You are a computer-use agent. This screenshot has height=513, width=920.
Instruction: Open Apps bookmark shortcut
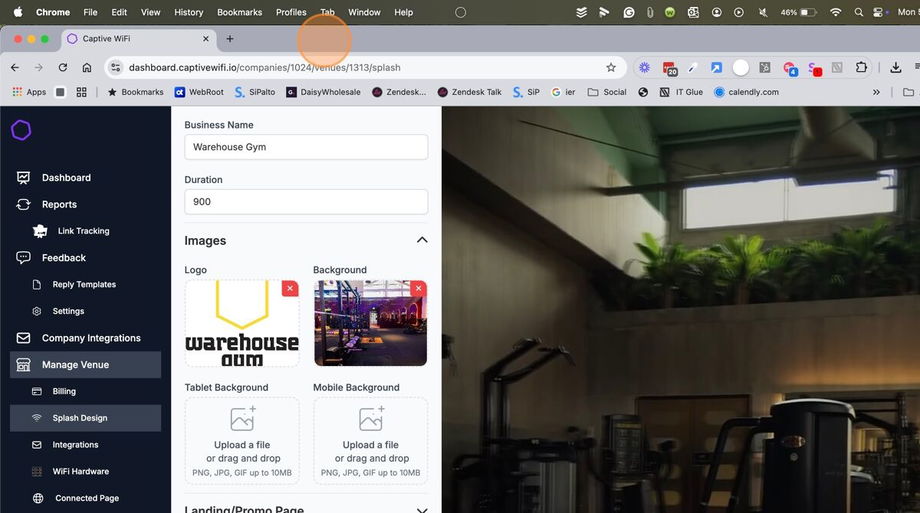tap(29, 92)
